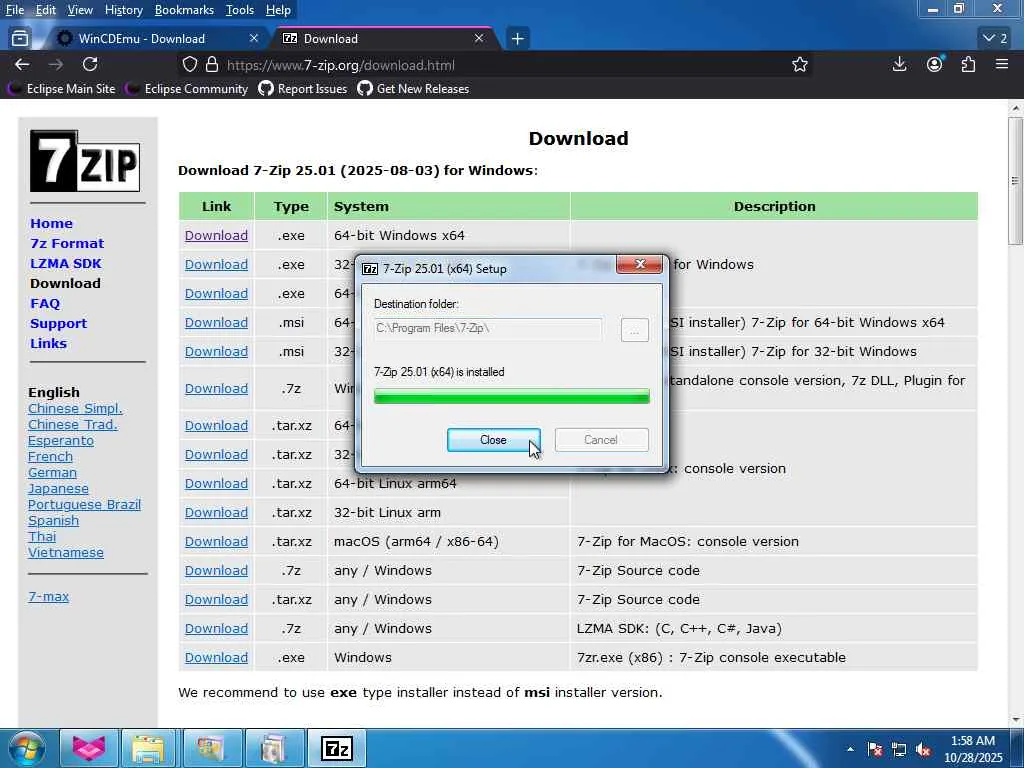This screenshot has width=1024, height=768.
Task: Open the Bookmarks menu
Action: pyautogui.click(x=184, y=10)
